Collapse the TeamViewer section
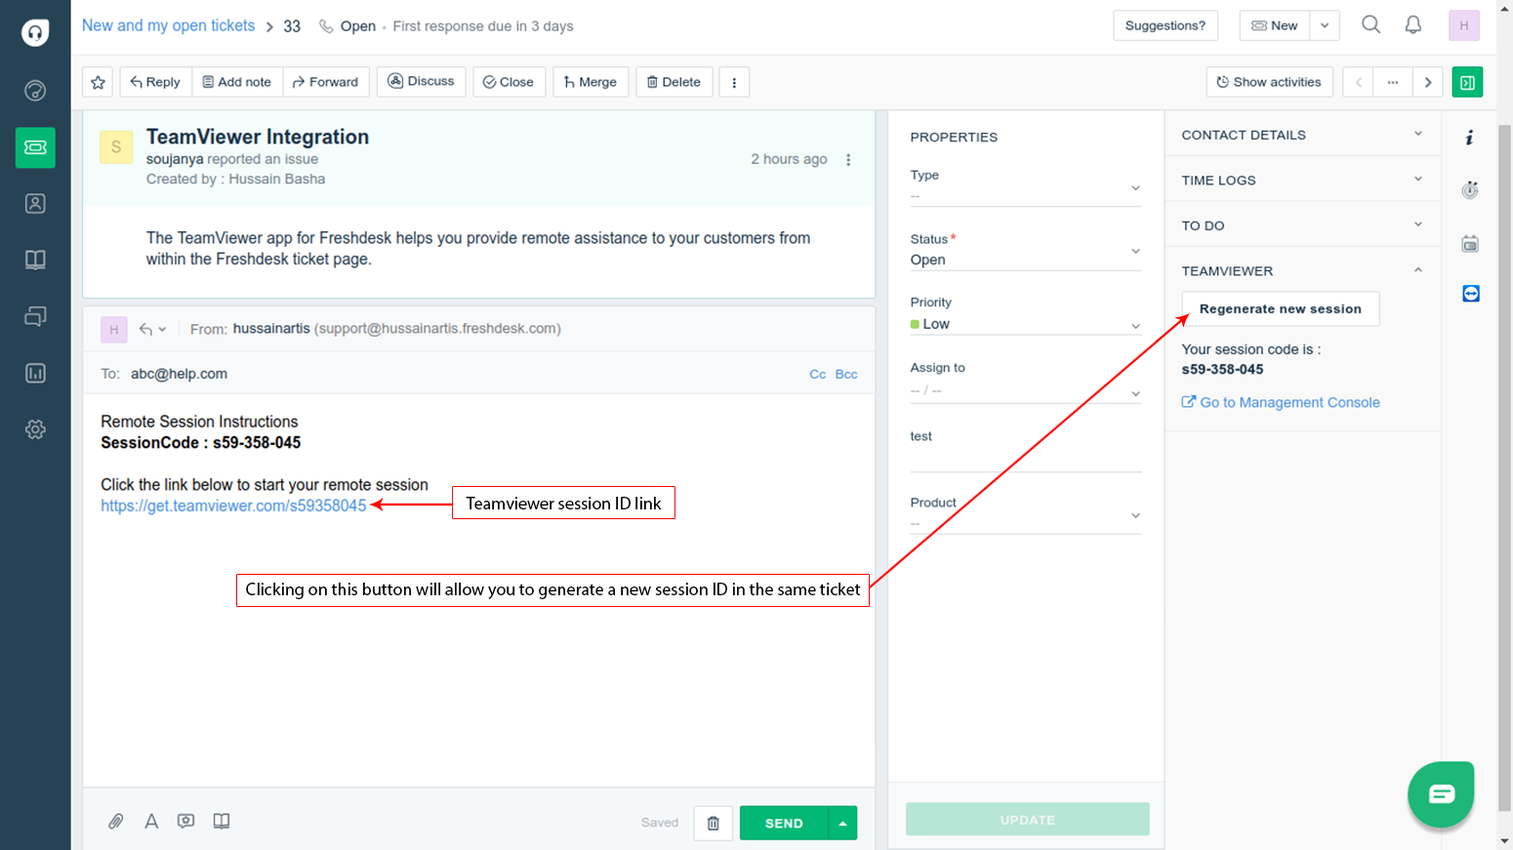This screenshot has height=850, width=1513. [x=1301, y=271]
